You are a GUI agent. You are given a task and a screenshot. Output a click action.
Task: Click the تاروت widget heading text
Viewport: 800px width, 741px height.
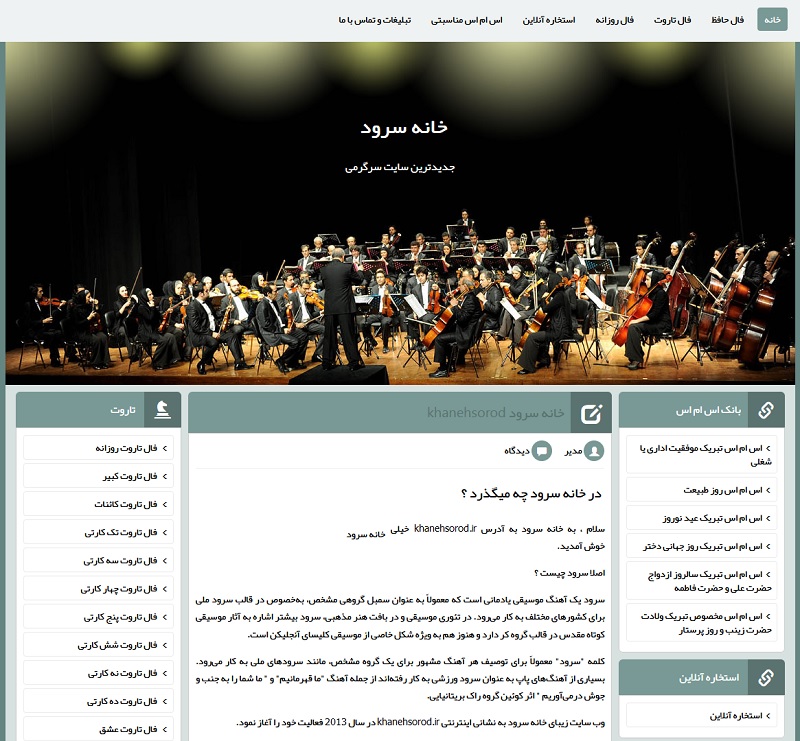(x=123, y=410)
